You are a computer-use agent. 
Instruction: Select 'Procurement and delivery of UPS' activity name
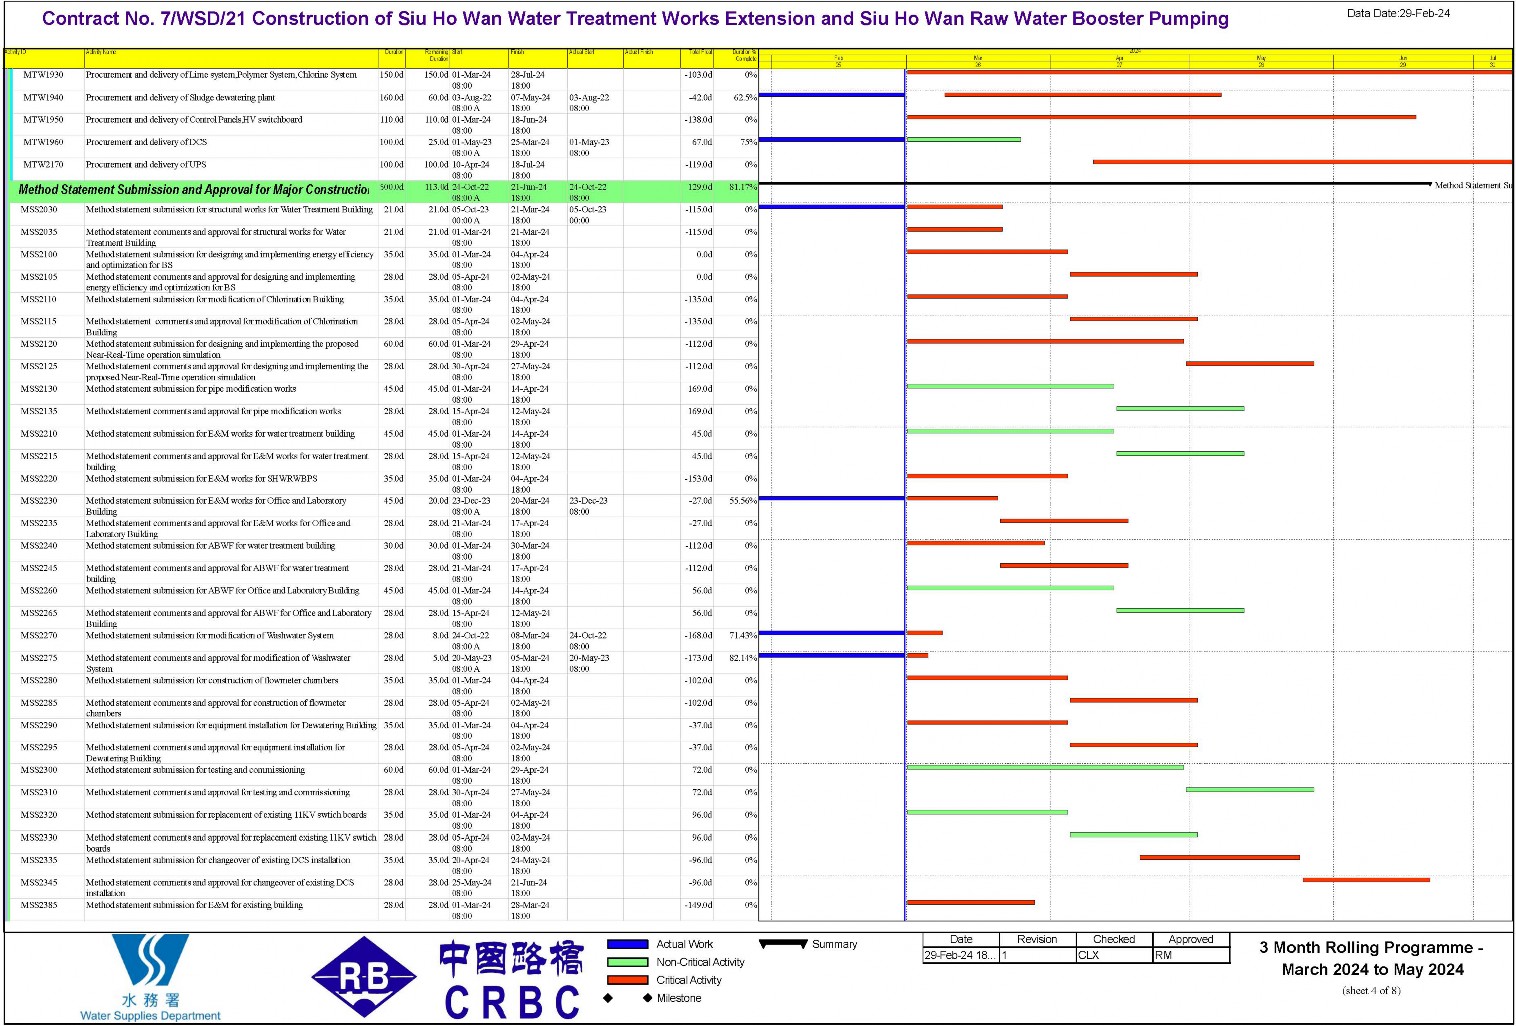(146, 164)
